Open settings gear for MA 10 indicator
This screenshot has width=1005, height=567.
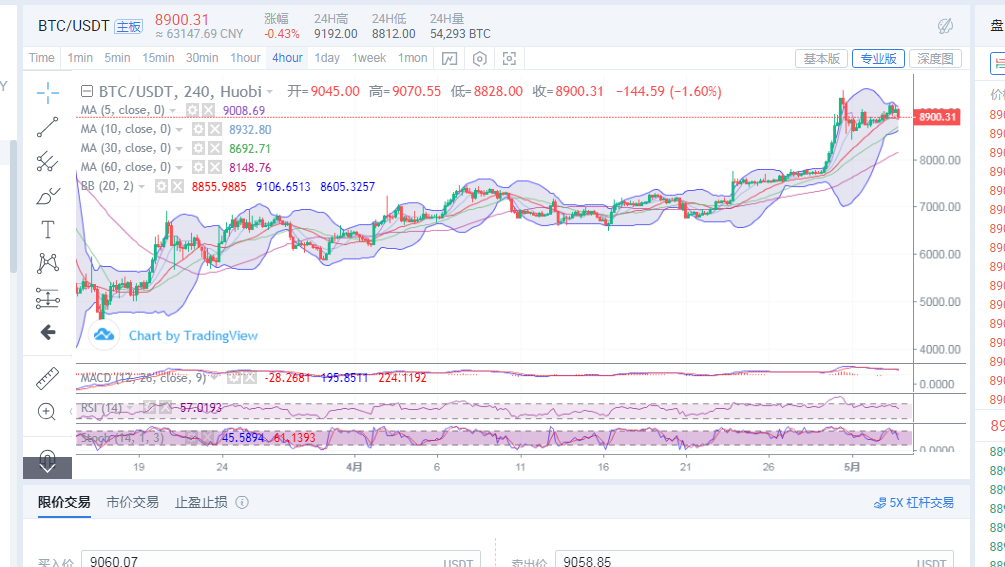[x=199, y=129]
